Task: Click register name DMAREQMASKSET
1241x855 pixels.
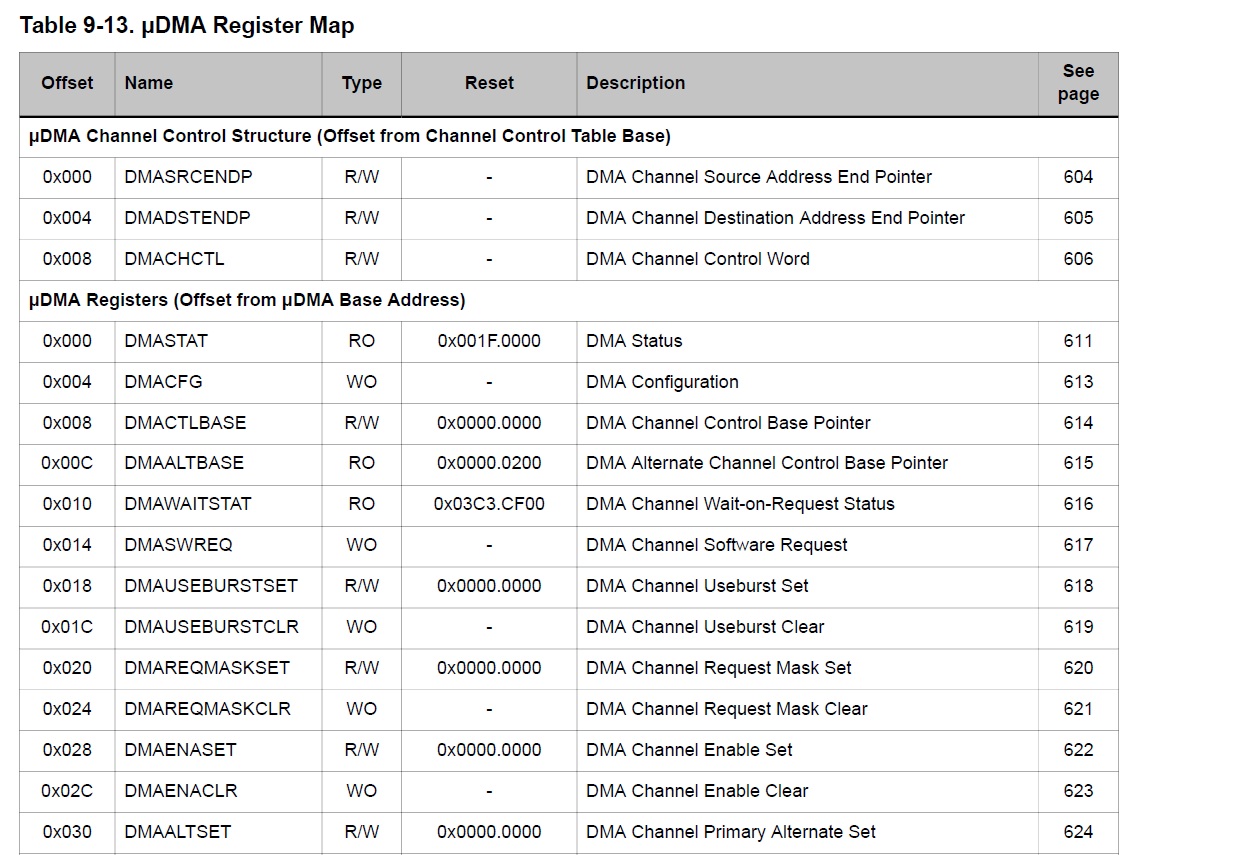Action: click(207, 668)
